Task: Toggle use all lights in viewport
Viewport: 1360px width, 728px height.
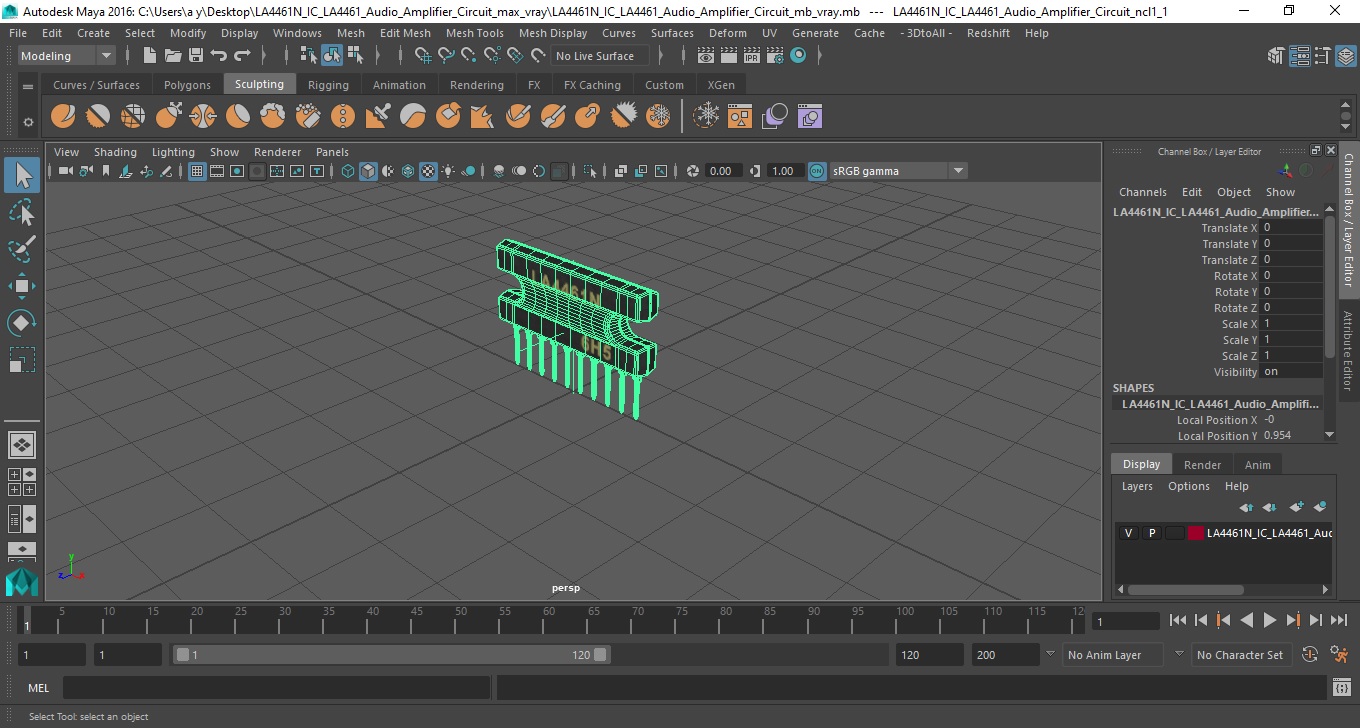Action: coord(448,171)
